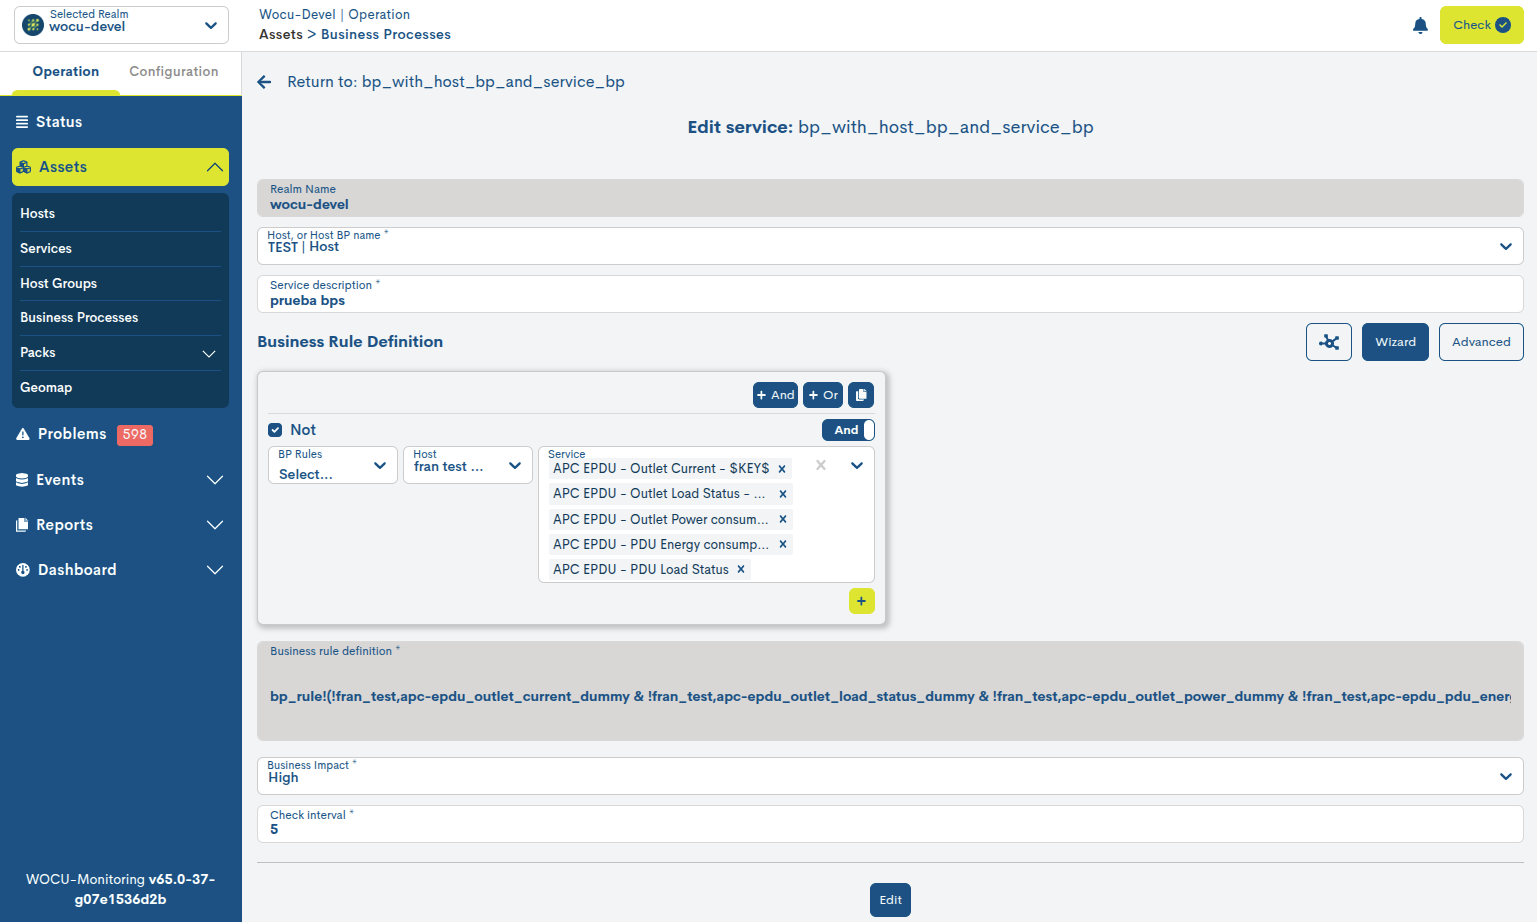1537x922 pixels.
Task: Click the realm globe icon
Action: click(32, 24)
